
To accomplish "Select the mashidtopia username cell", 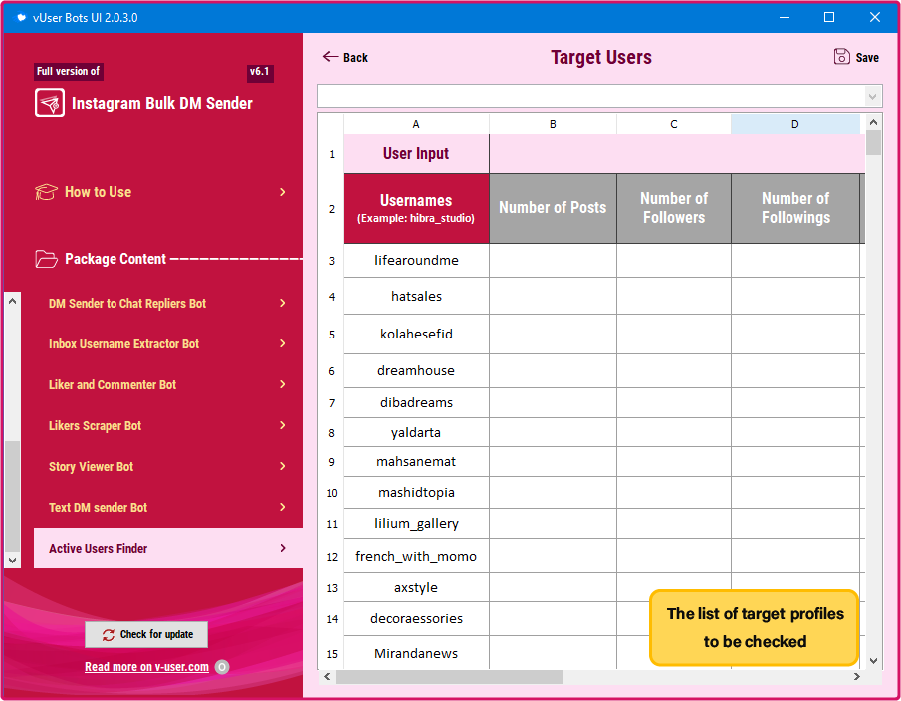I will tap(416, 492).
